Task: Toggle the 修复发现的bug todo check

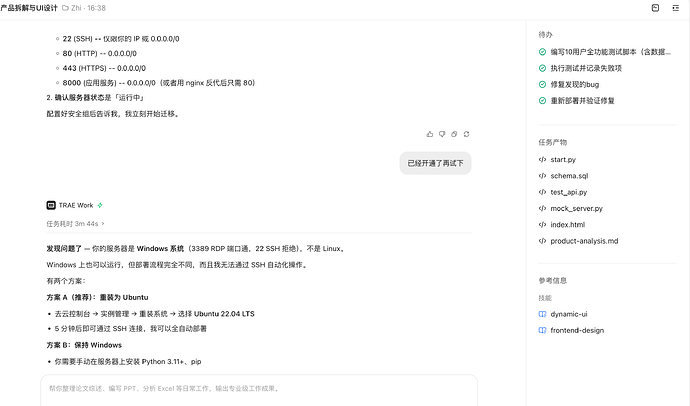Action: tap(542, 84)
